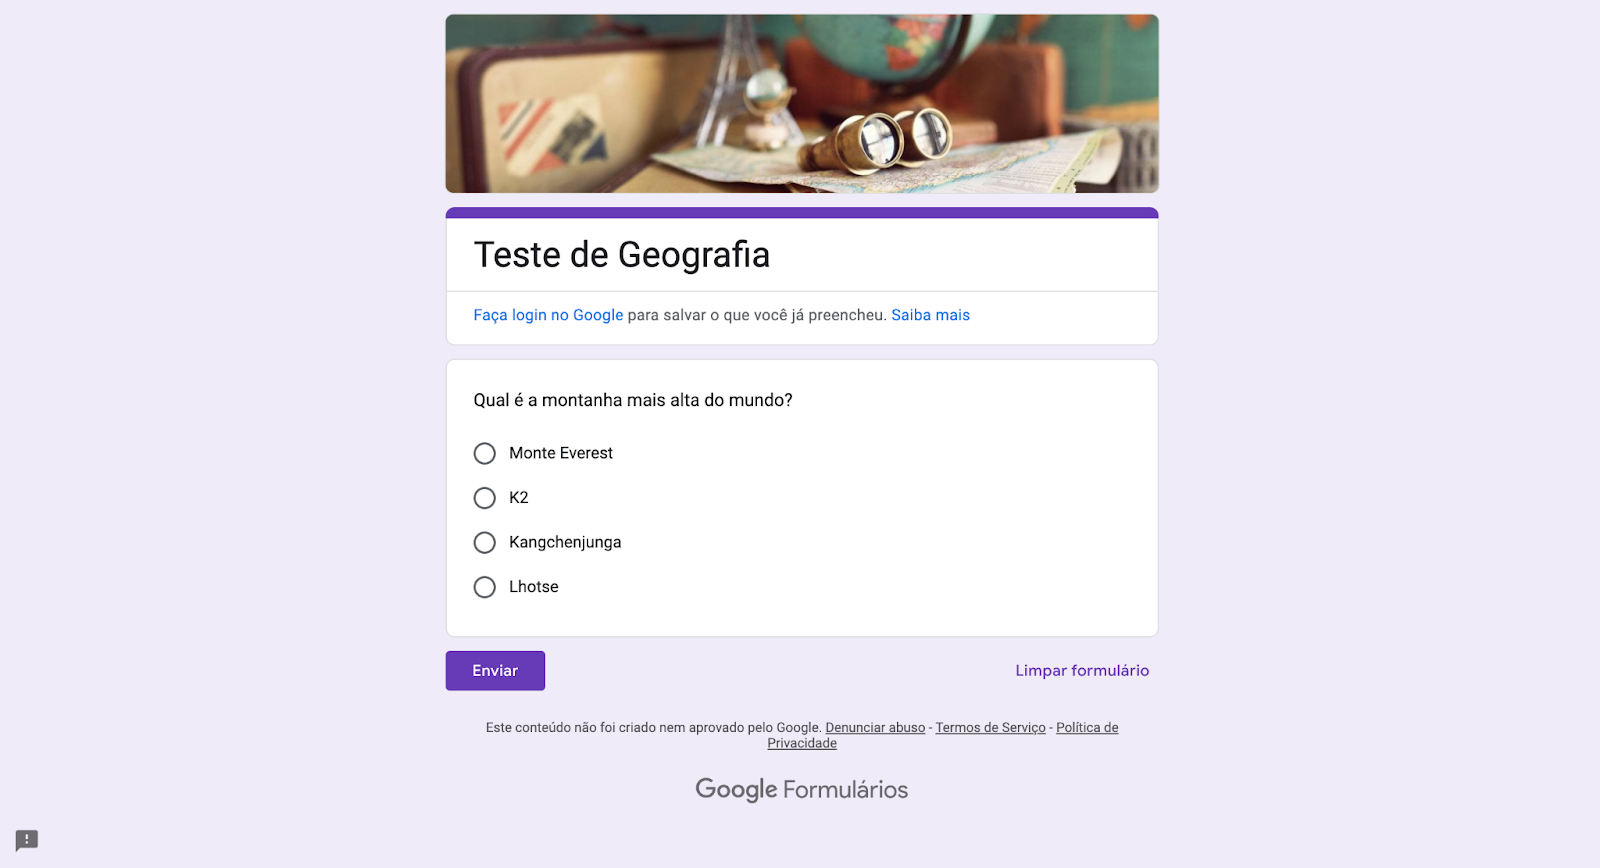Click the report problem icon in the corner
The height and width of the screenshot is (868, 1600).
24,839
